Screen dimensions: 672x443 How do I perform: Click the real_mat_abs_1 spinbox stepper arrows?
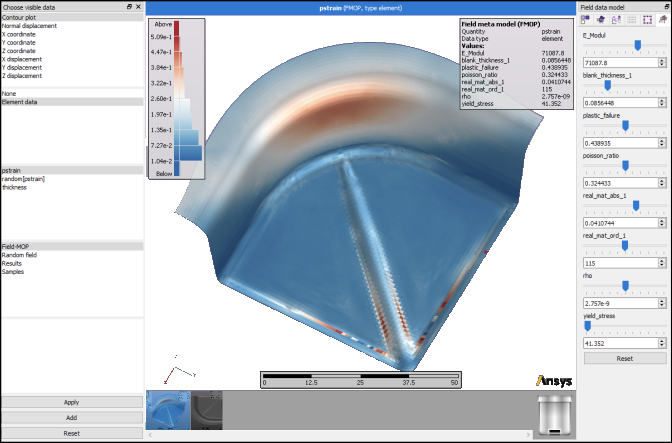coord(662,223)
